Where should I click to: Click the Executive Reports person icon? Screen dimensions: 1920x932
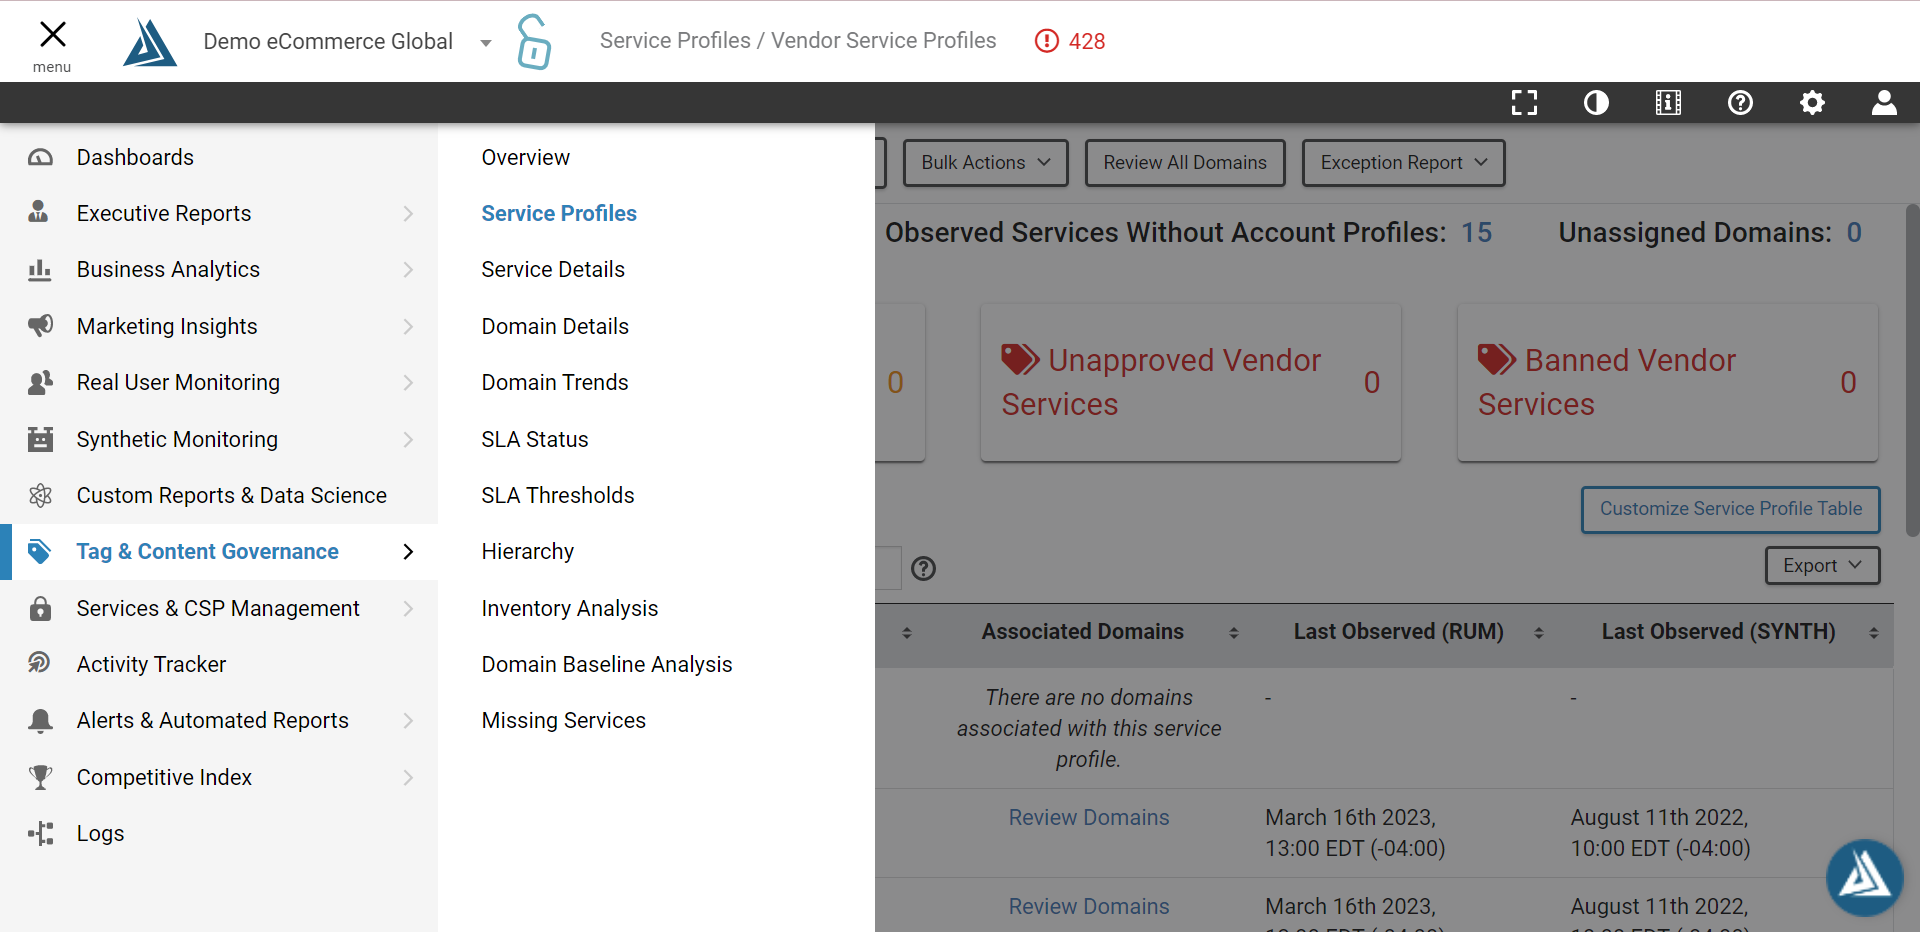pos(39,212)
